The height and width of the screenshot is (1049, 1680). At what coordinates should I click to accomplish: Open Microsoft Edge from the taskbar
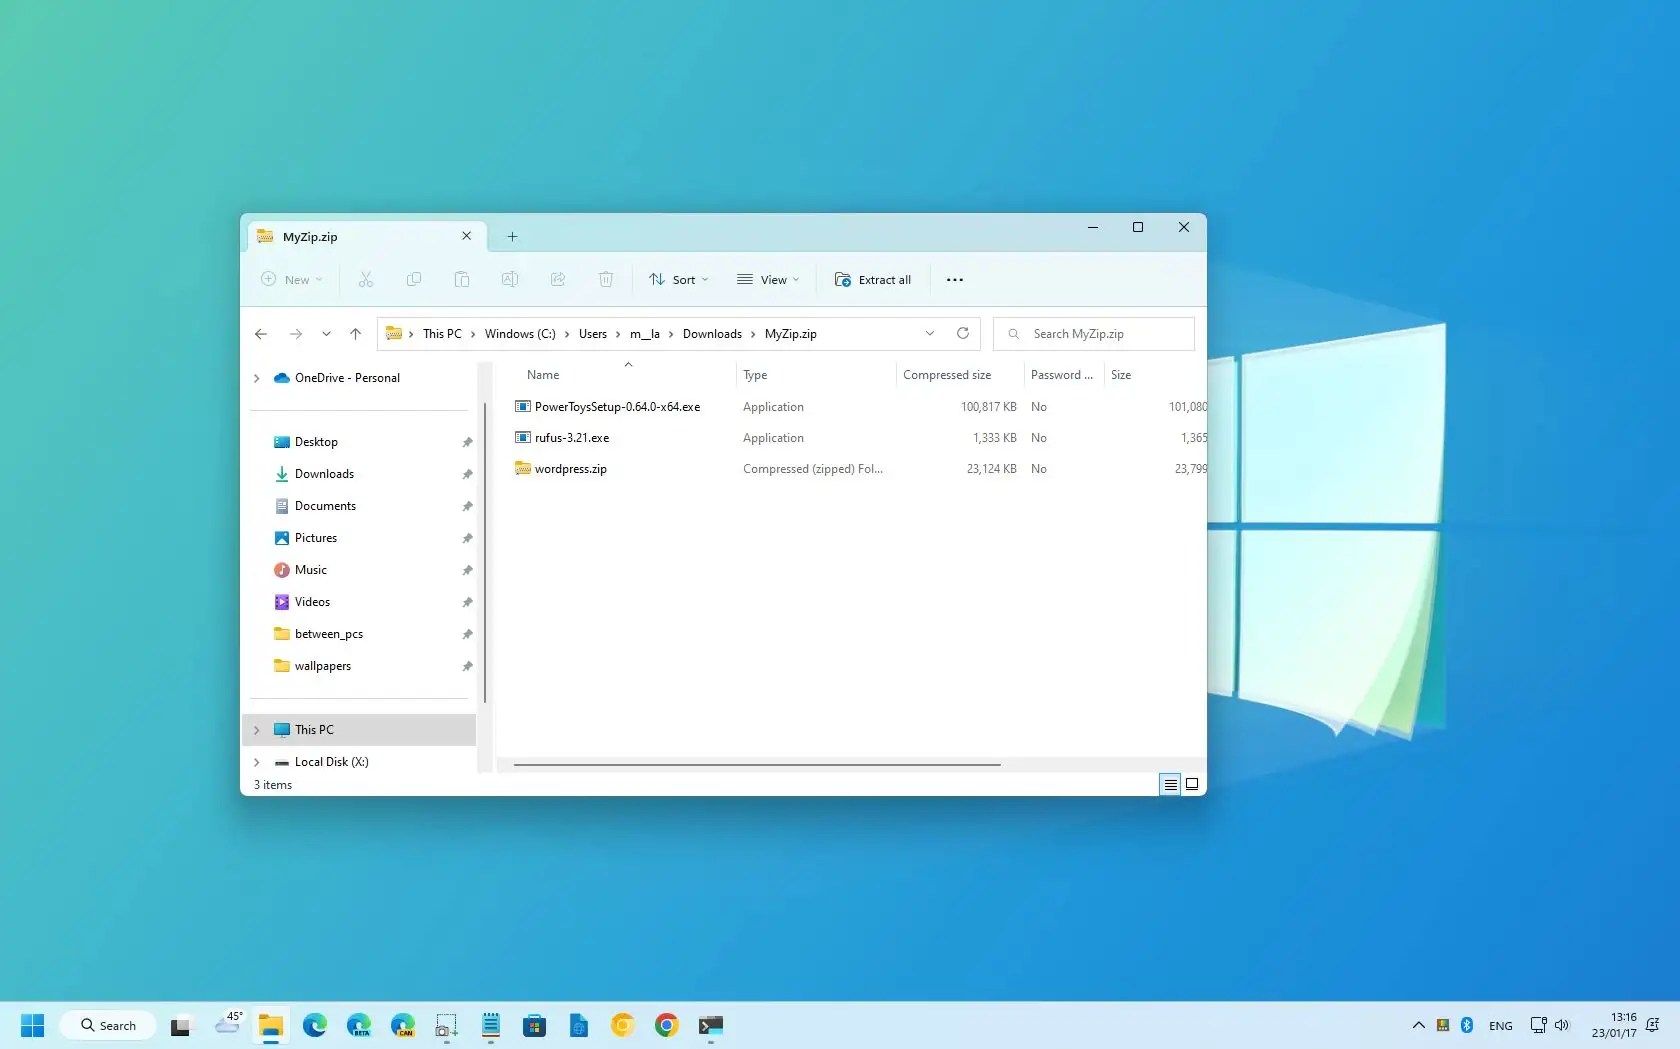click(315, 1025)
